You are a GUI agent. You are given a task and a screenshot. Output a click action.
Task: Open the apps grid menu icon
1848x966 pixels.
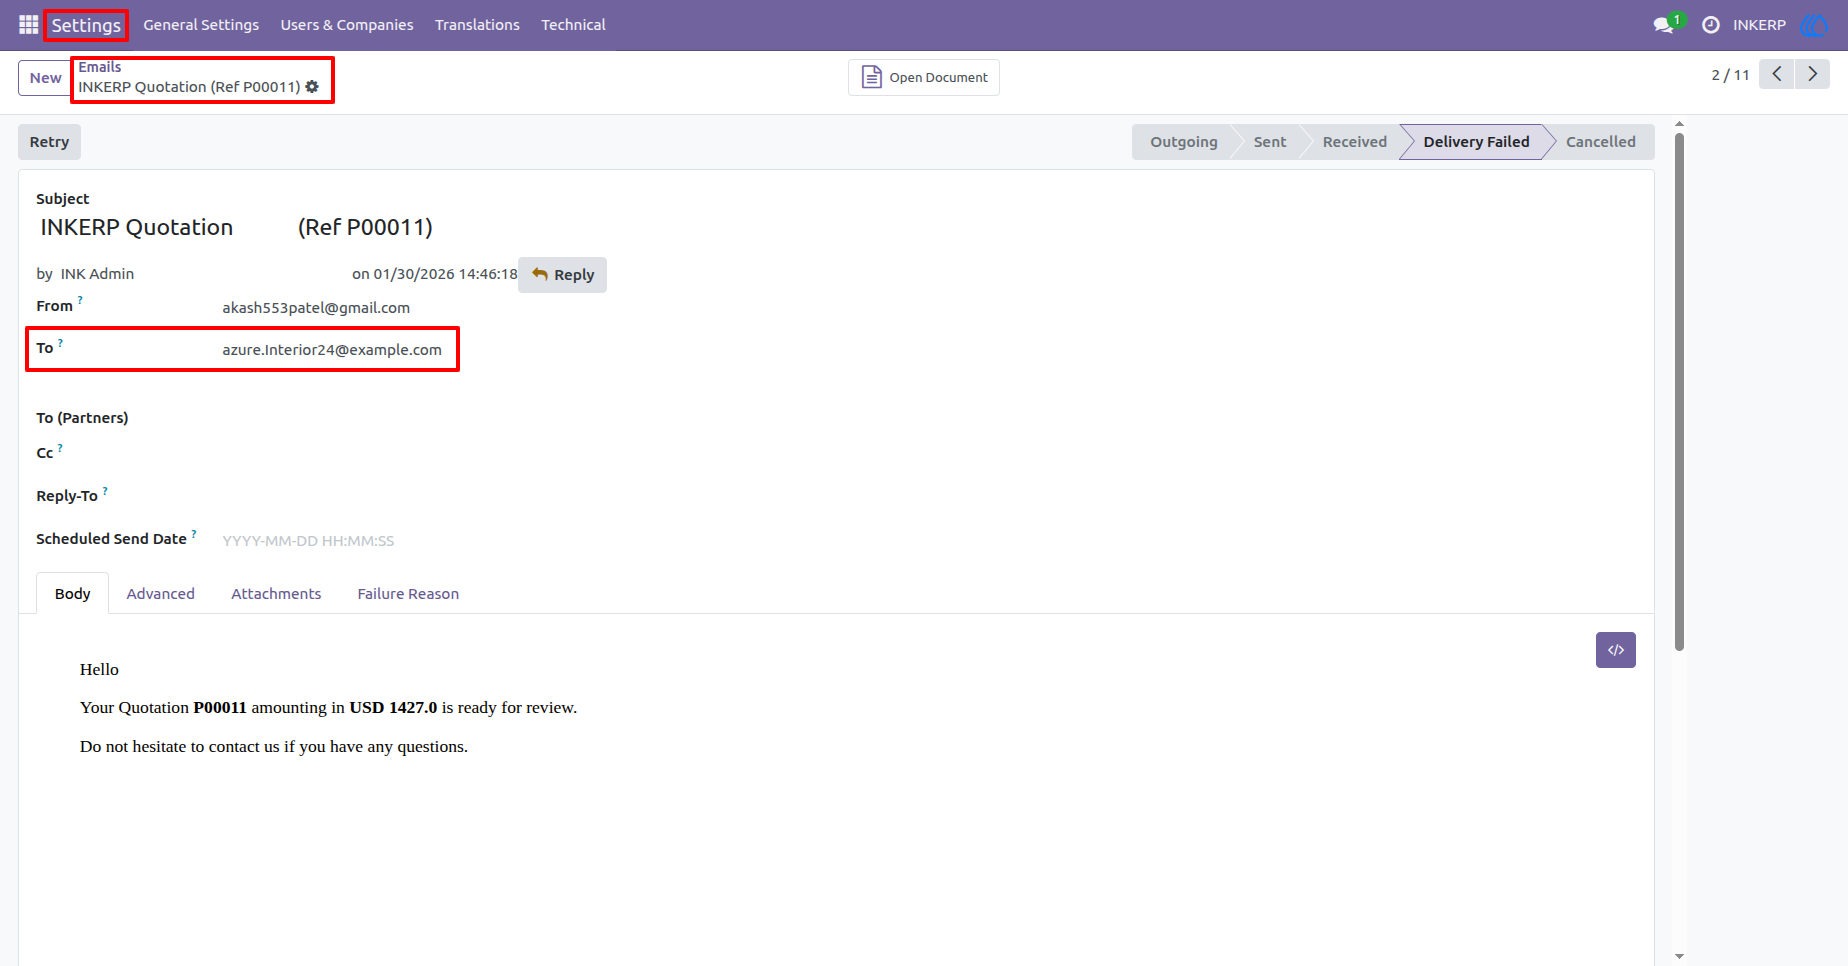point(28,25)
